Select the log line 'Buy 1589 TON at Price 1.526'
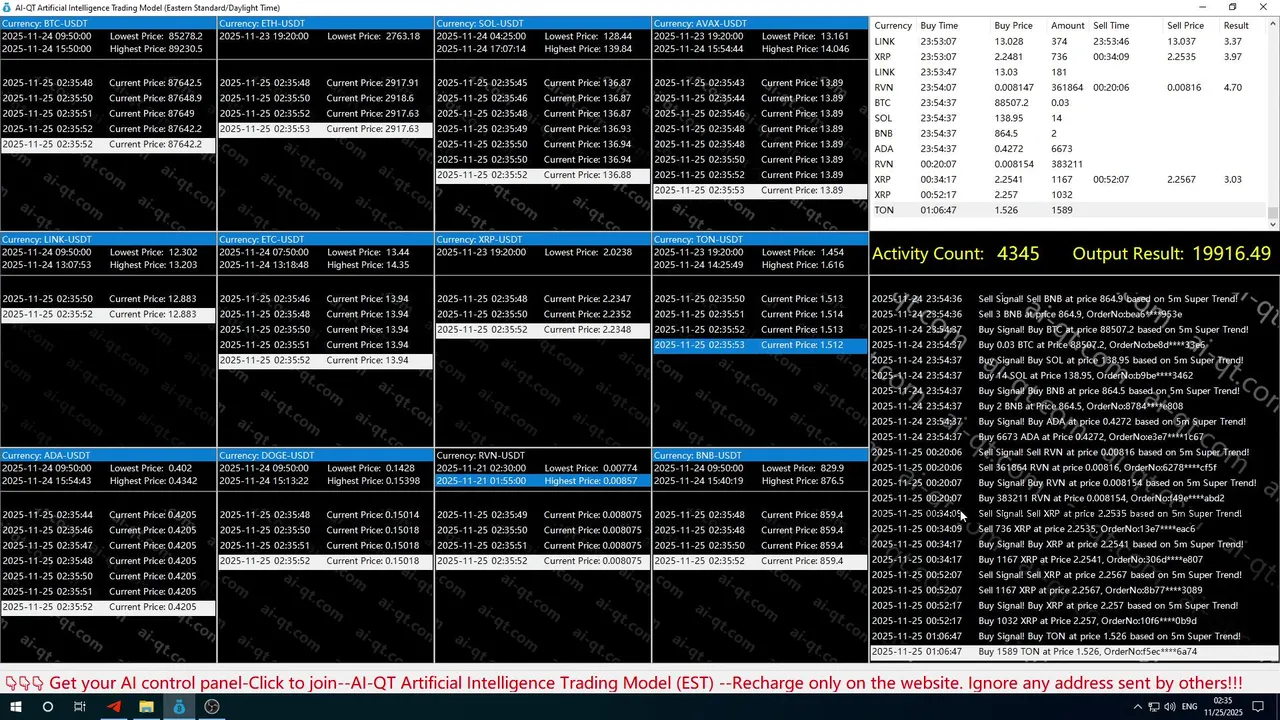The height and width of the screenshot is (720, 1280). point(1074,652)
